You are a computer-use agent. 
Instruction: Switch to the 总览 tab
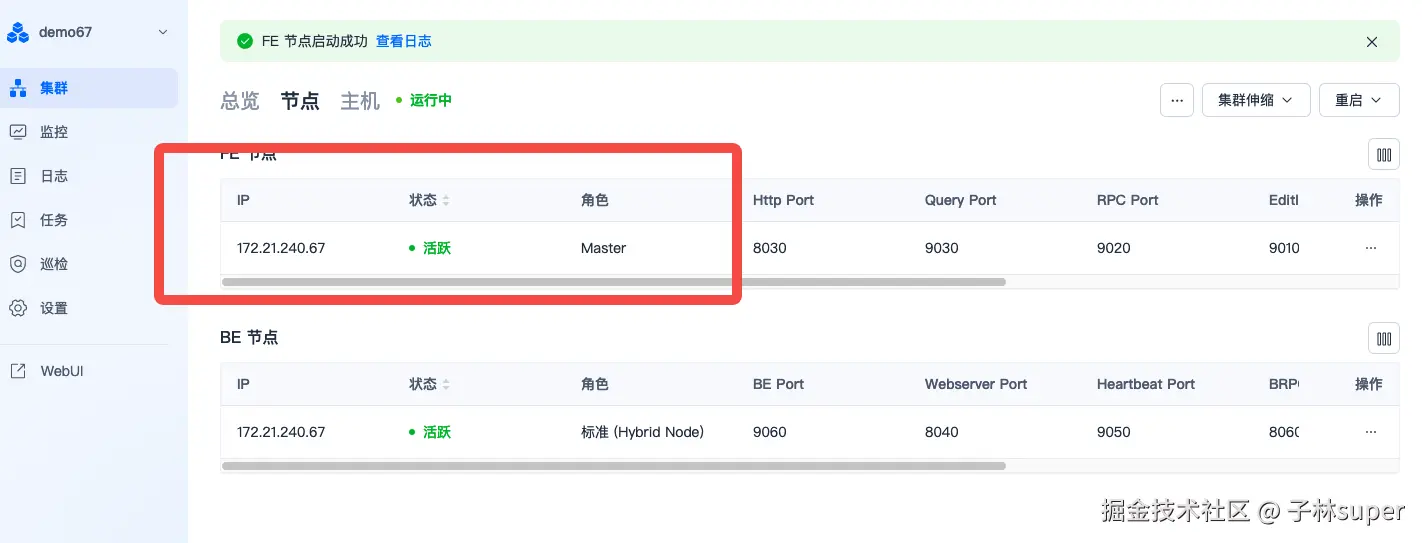(x=240, y=101)
